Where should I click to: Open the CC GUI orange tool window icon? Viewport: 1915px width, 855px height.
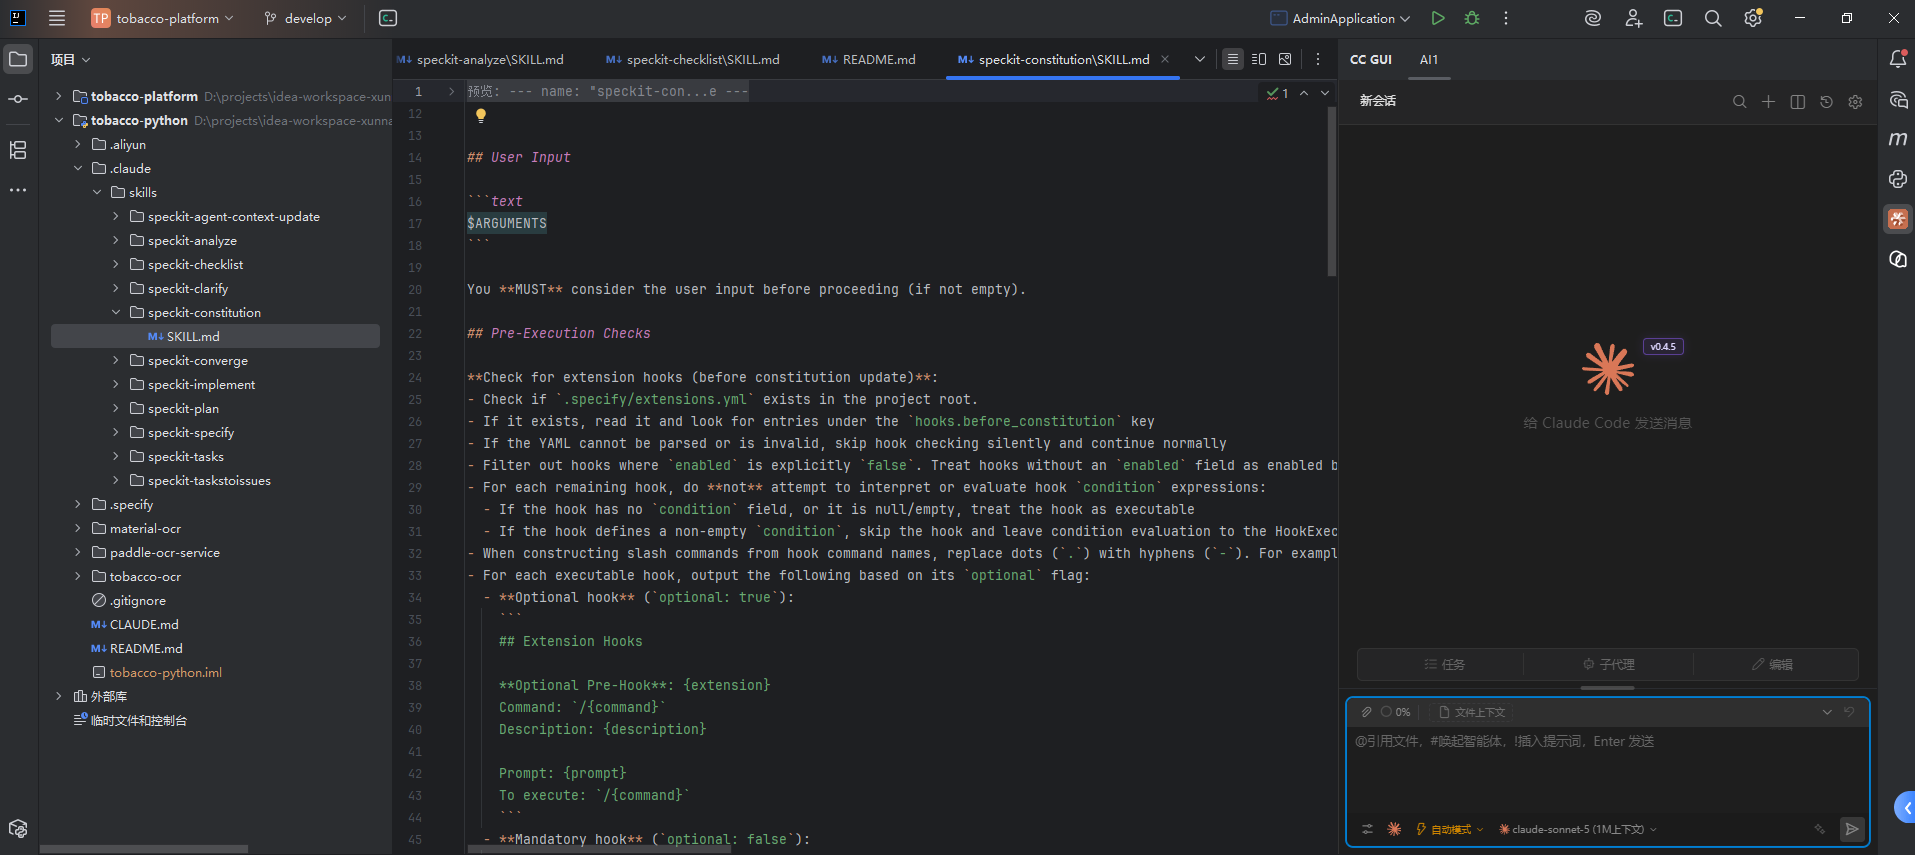(1898, 219)
